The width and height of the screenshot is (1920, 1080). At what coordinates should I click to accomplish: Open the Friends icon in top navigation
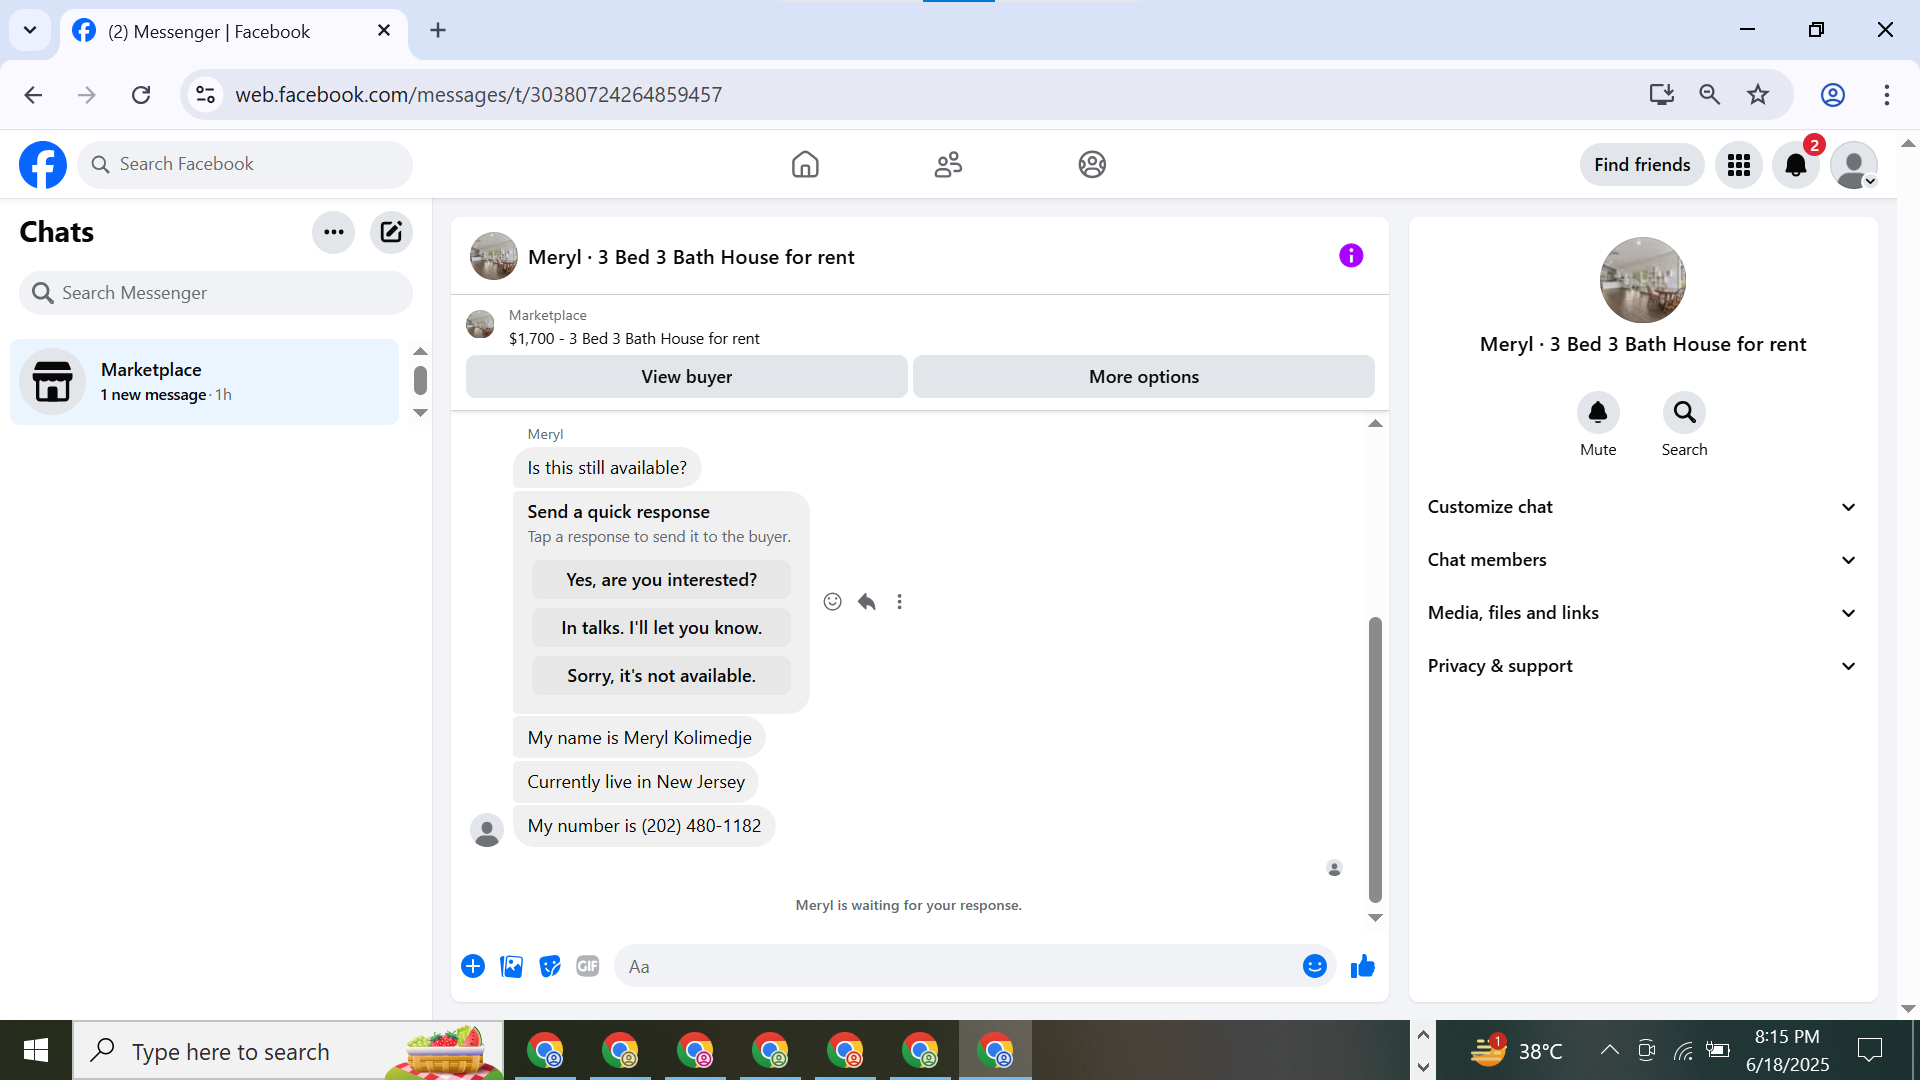pyautogui.click(x=948, y=164)
